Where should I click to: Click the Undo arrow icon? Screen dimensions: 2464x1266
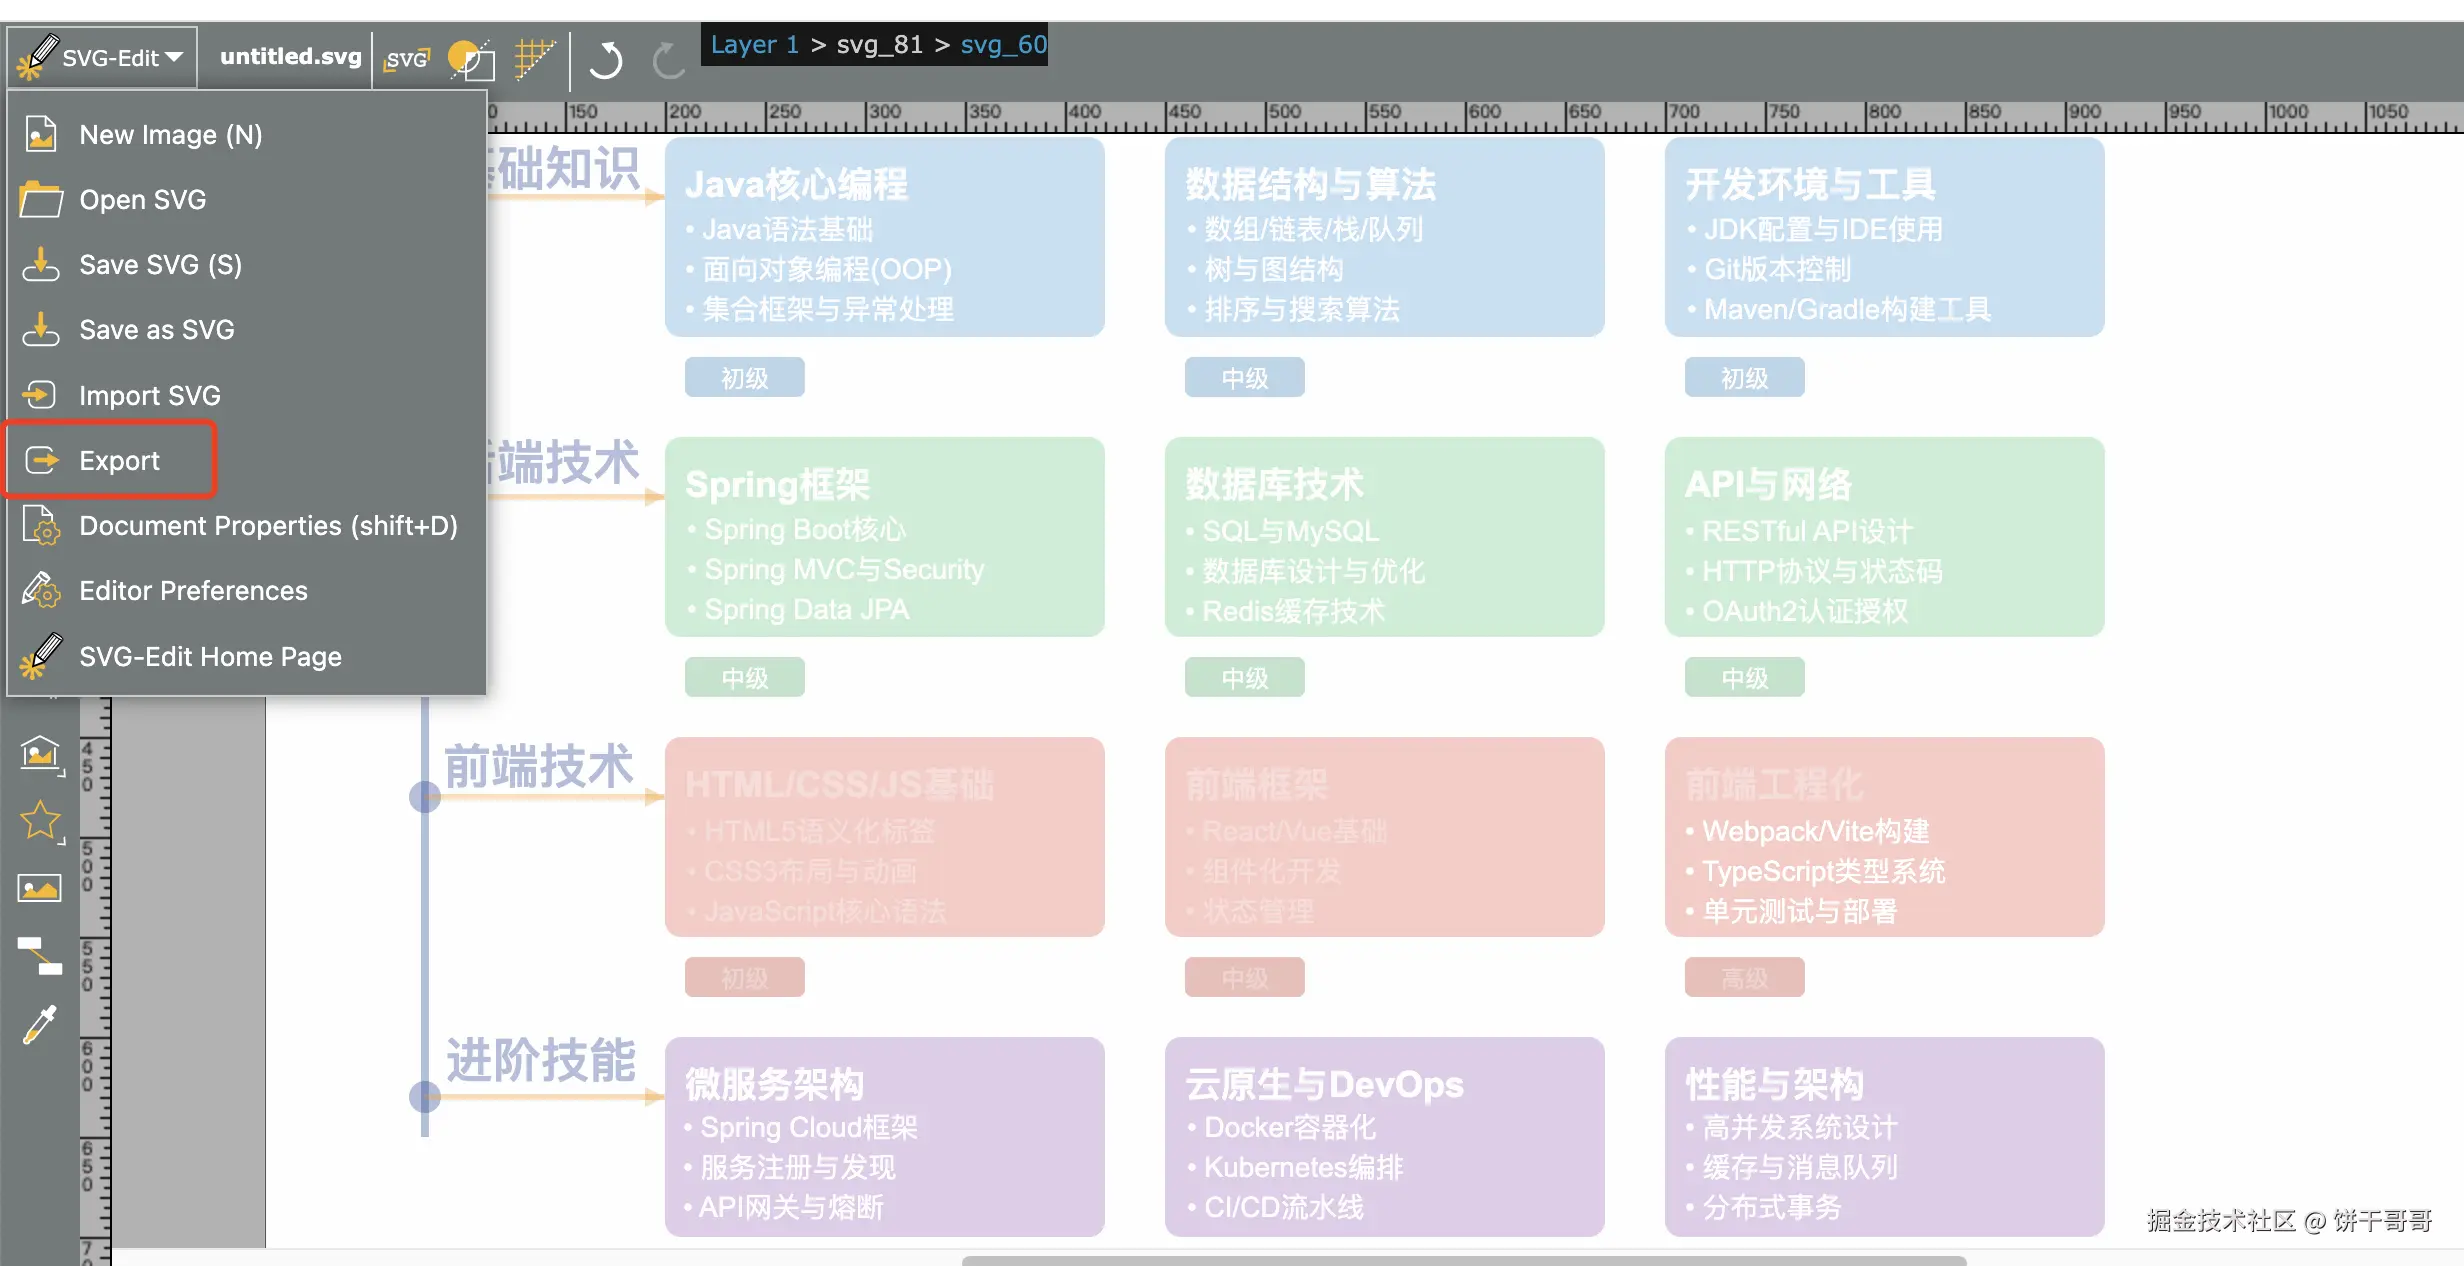click(605, 59)
